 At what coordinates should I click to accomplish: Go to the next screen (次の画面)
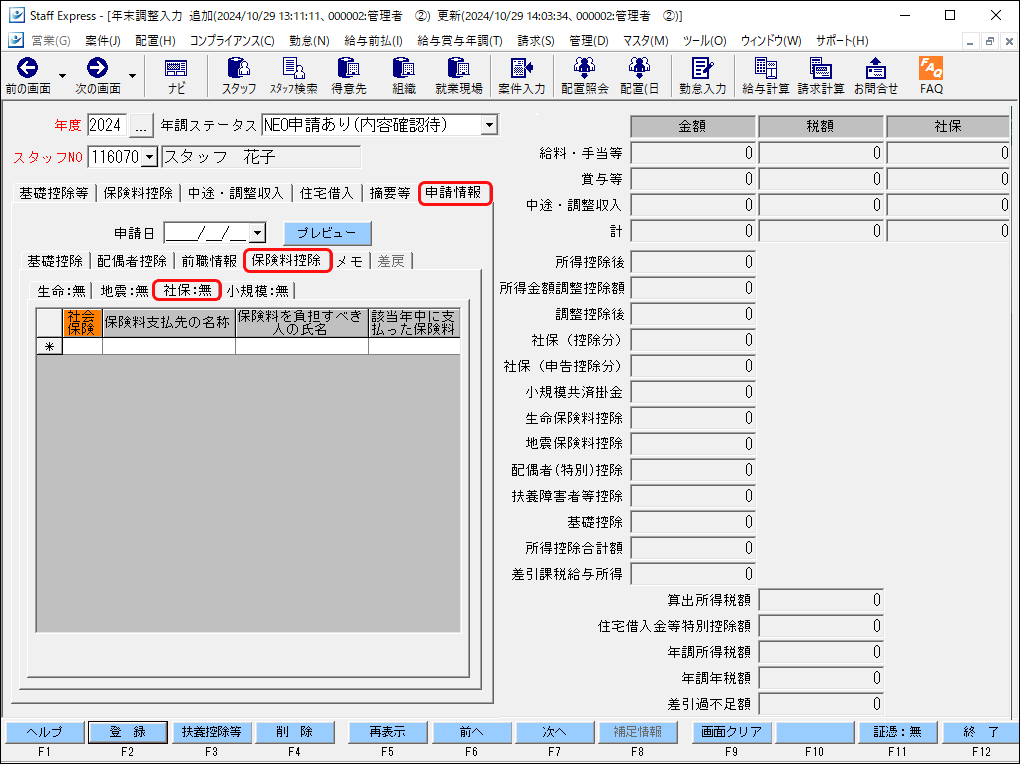point(98,76)
